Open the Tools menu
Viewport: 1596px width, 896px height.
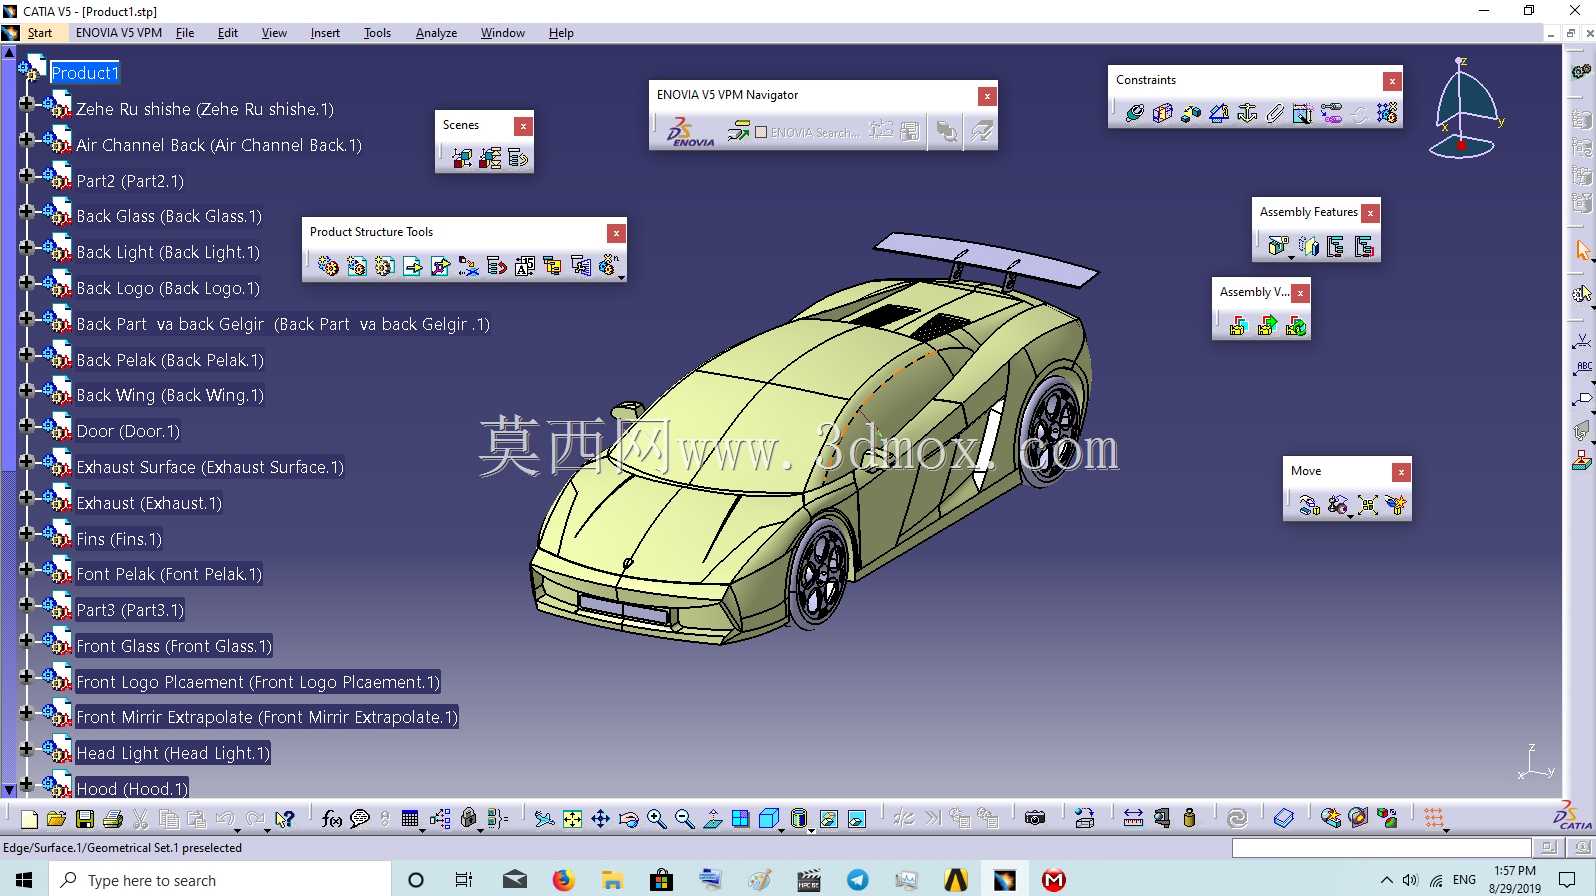click(377, 33)
